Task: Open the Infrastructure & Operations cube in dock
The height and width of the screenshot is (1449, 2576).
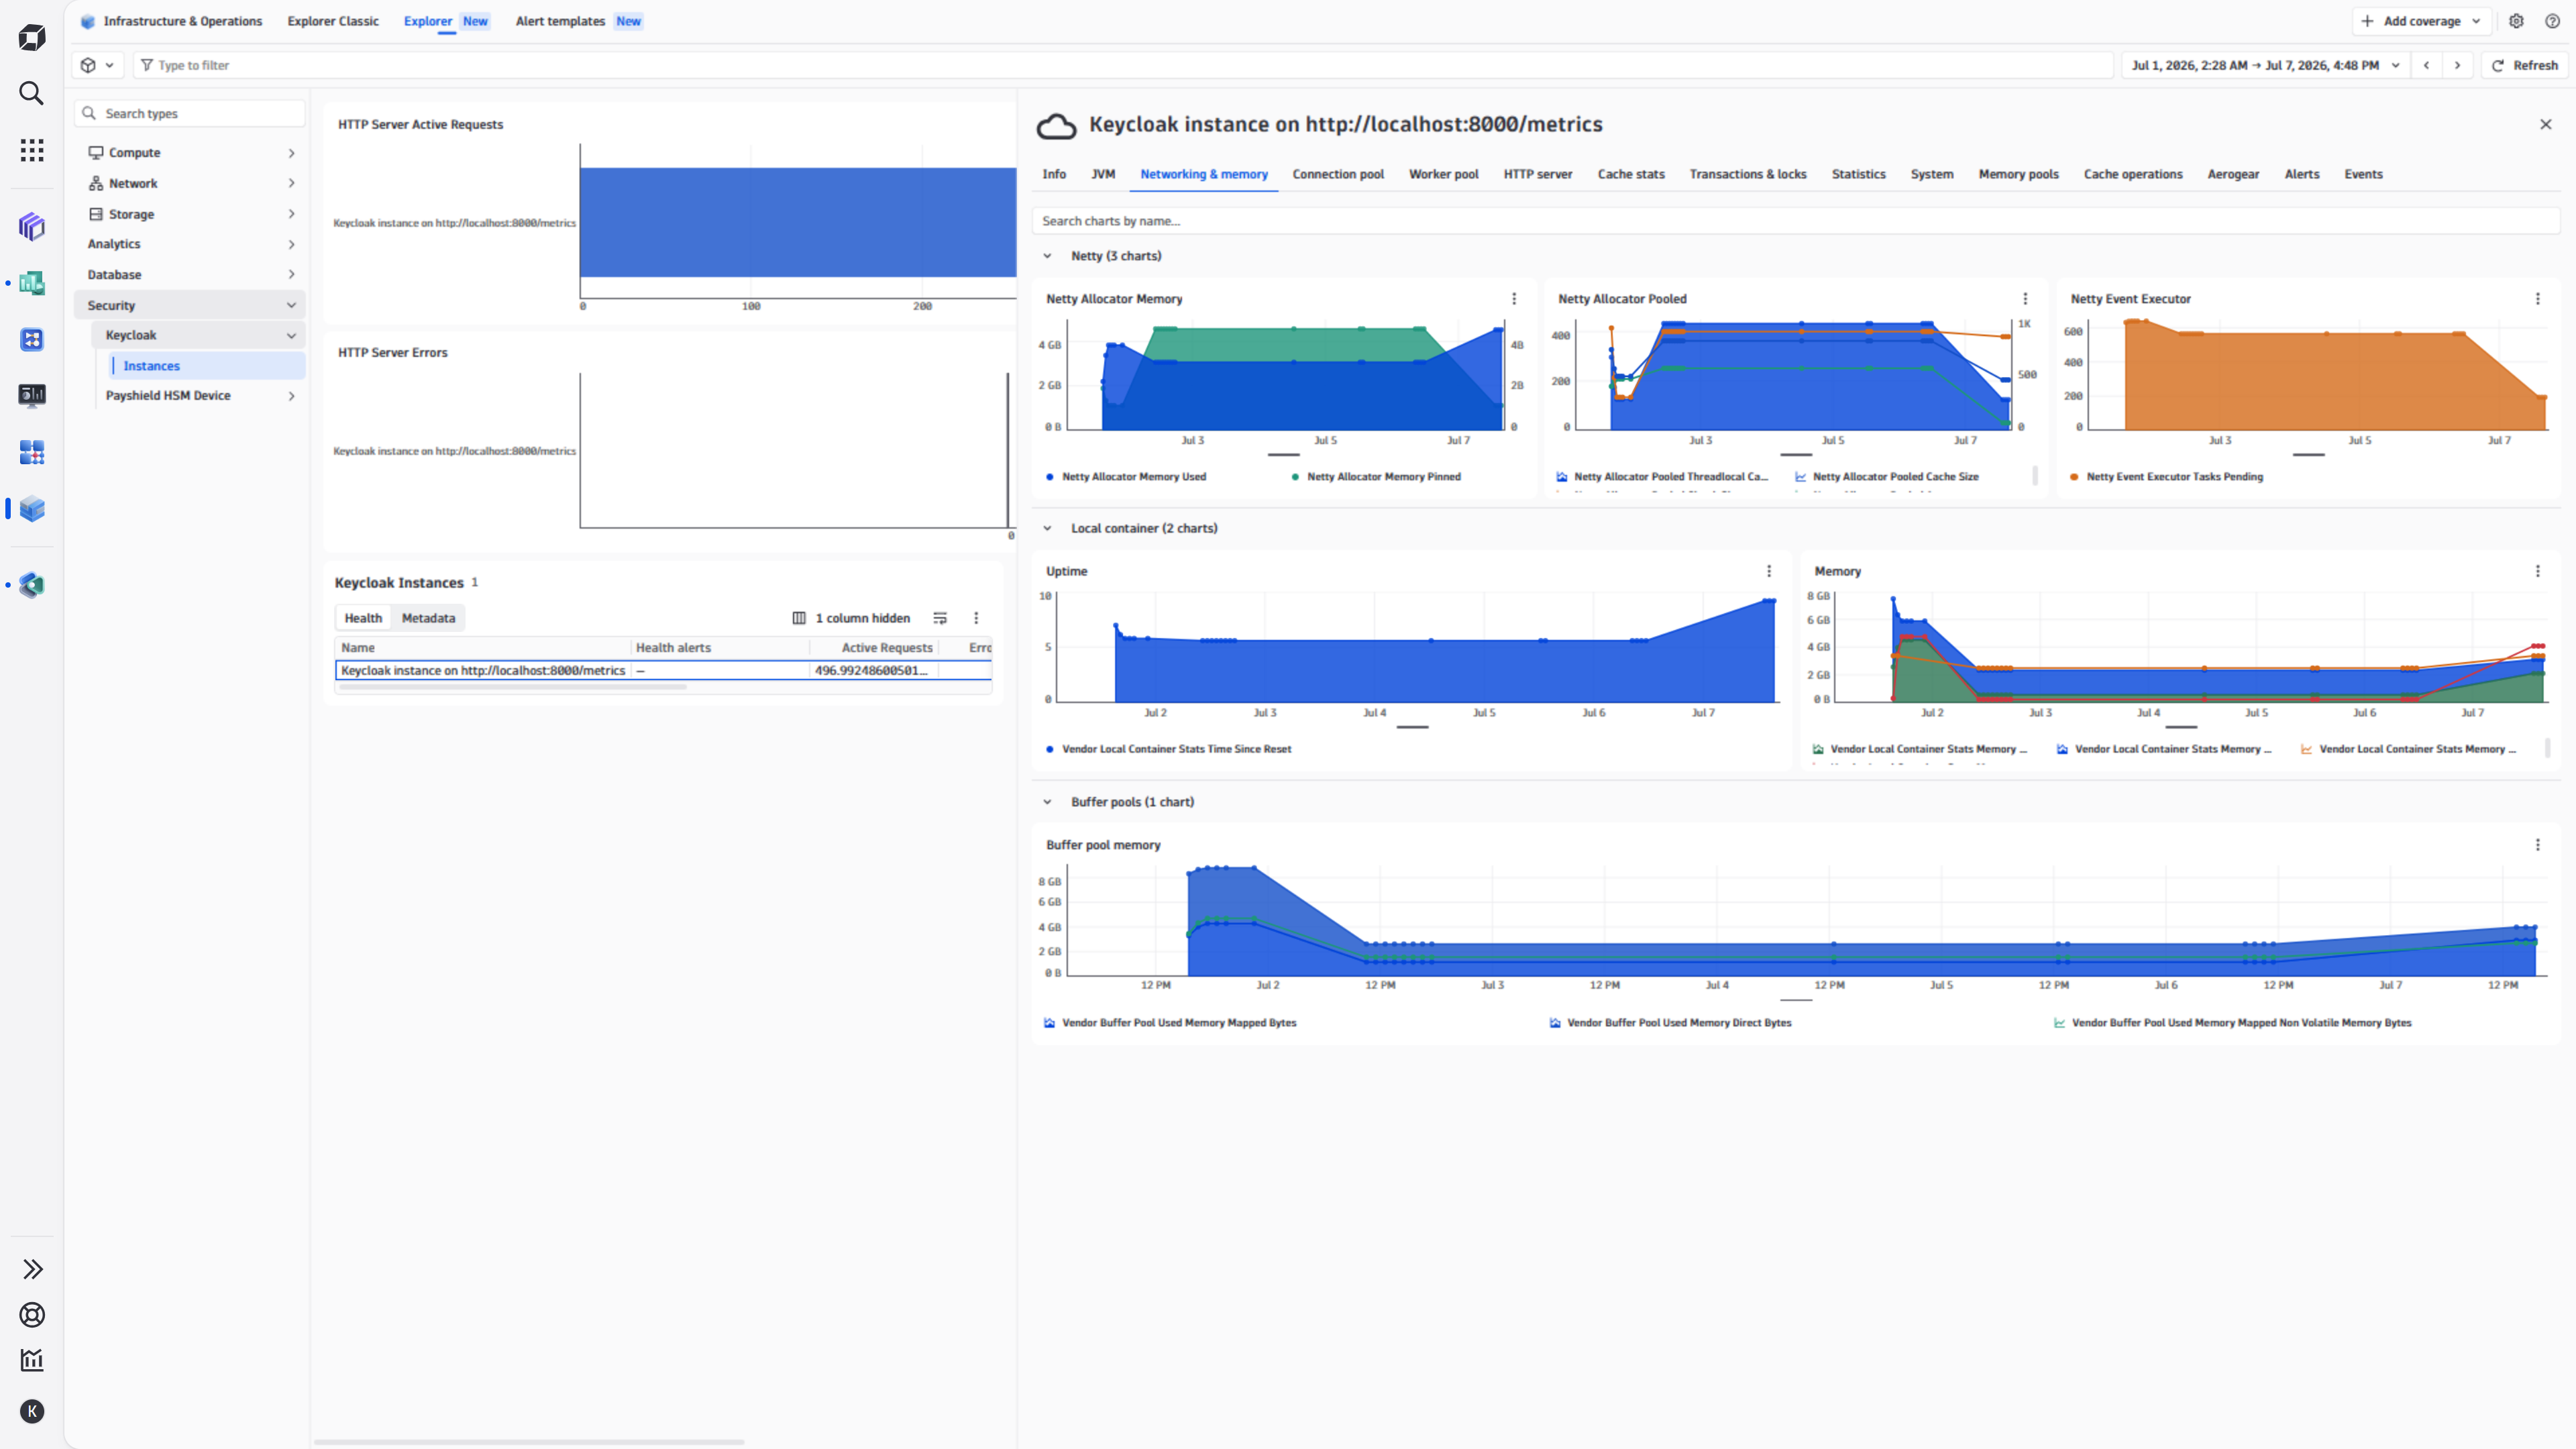Action: click(x=32, y=509)
